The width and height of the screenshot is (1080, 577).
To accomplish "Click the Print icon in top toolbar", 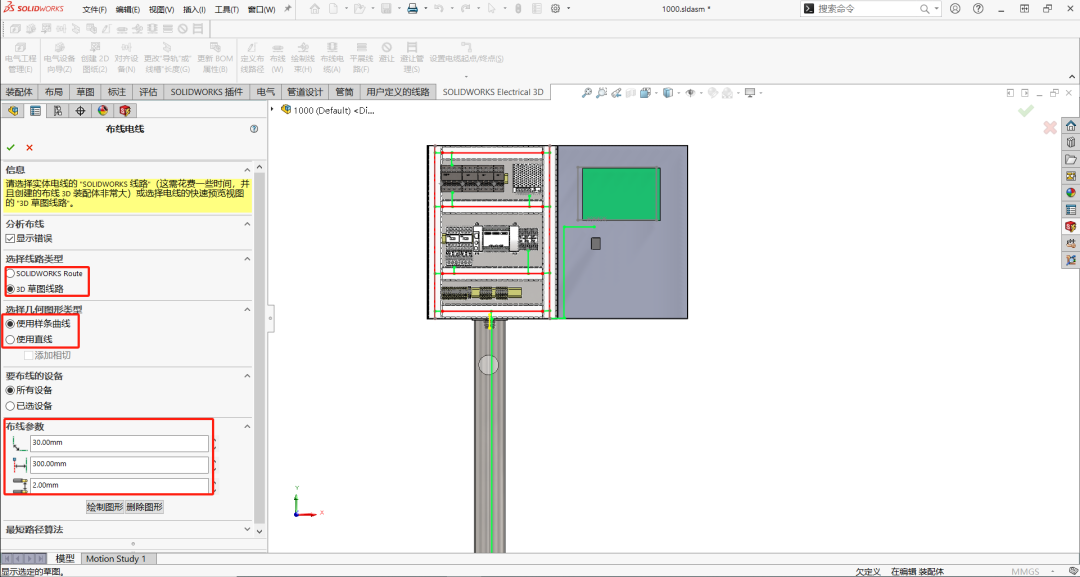I will click(x=412, y=9).
